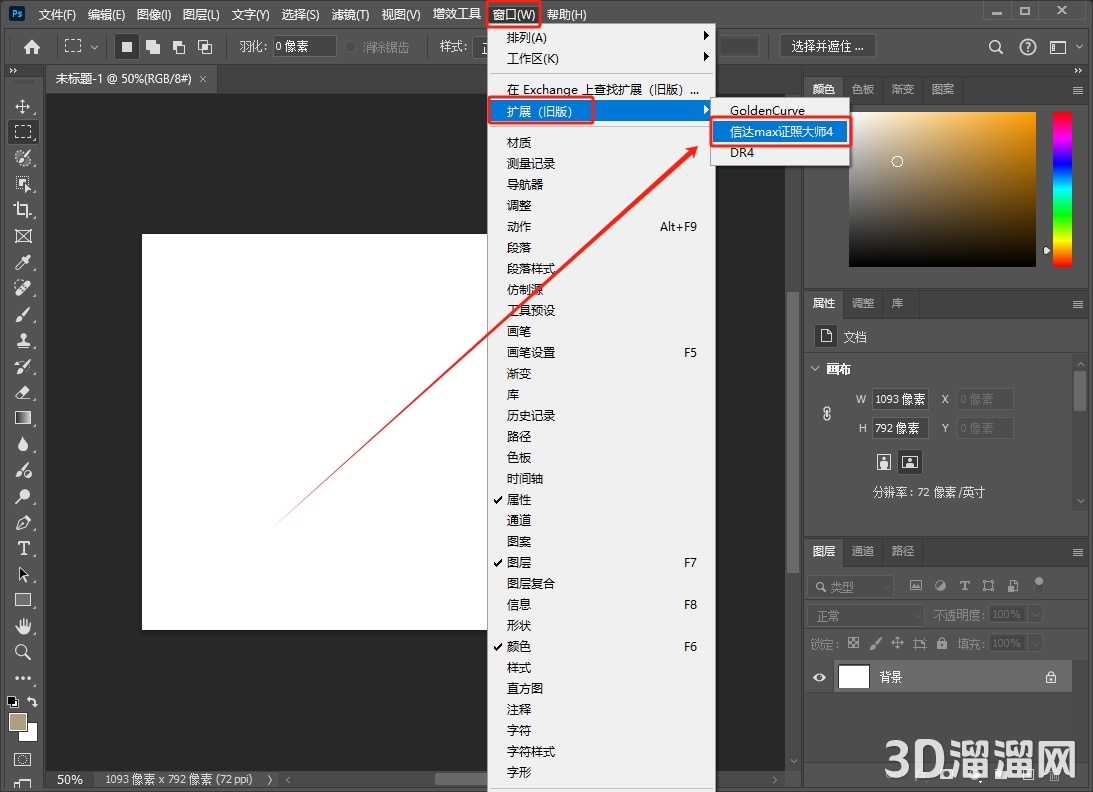Click the canvas width W input field

pos(899,399)
